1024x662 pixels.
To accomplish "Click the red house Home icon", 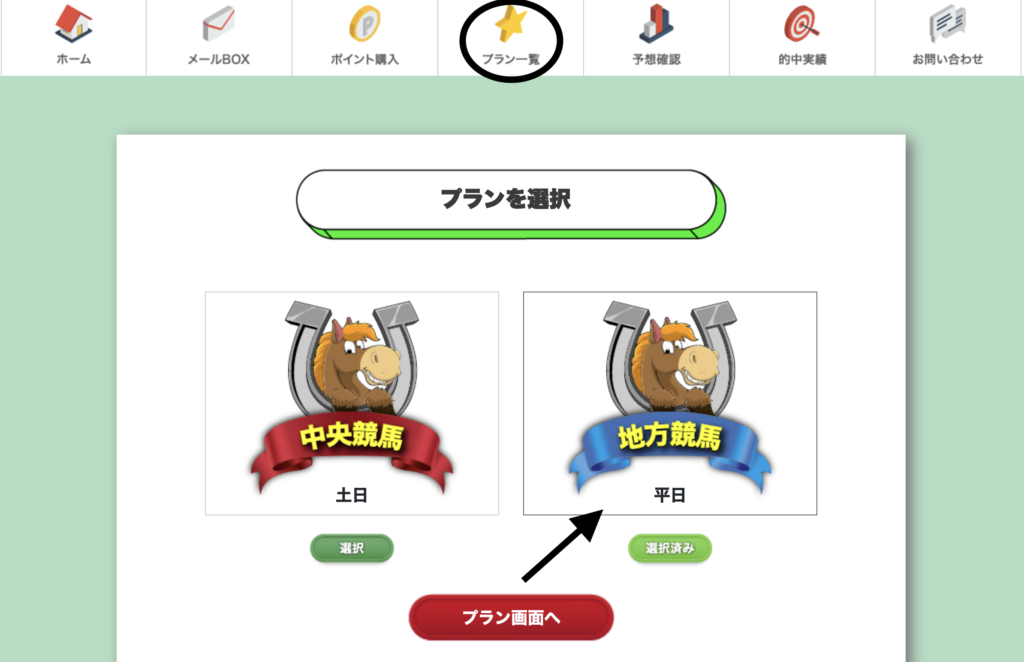I will pyautogui.click(x=73, y=24).
